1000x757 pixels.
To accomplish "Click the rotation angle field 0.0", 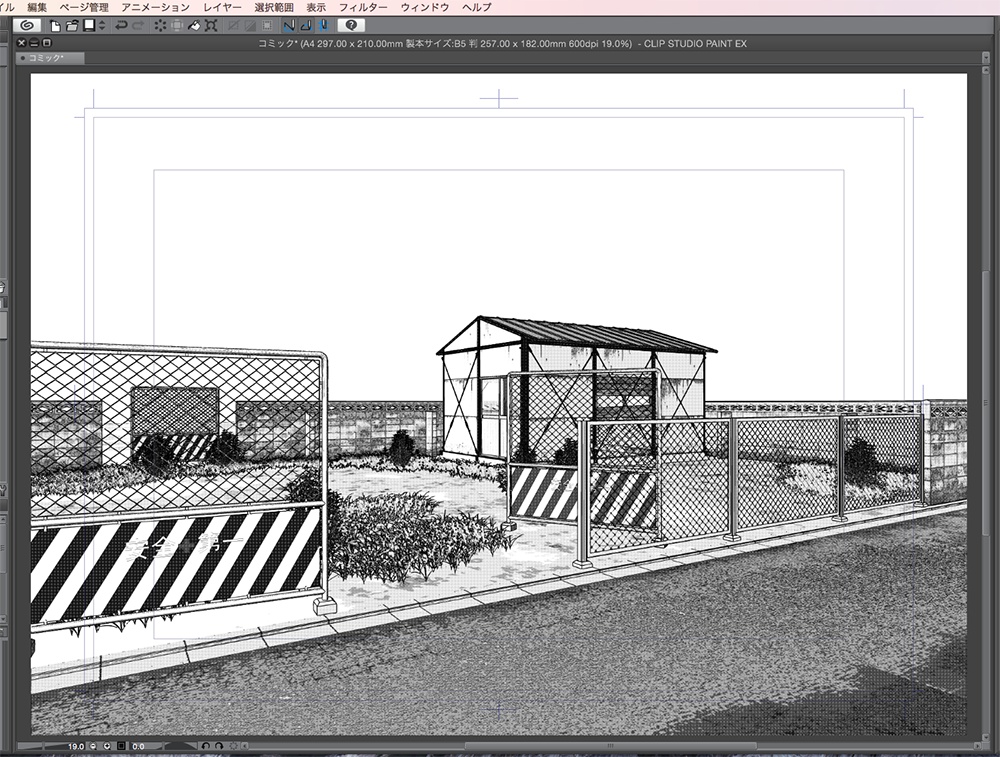I will [x=138, y=746].
